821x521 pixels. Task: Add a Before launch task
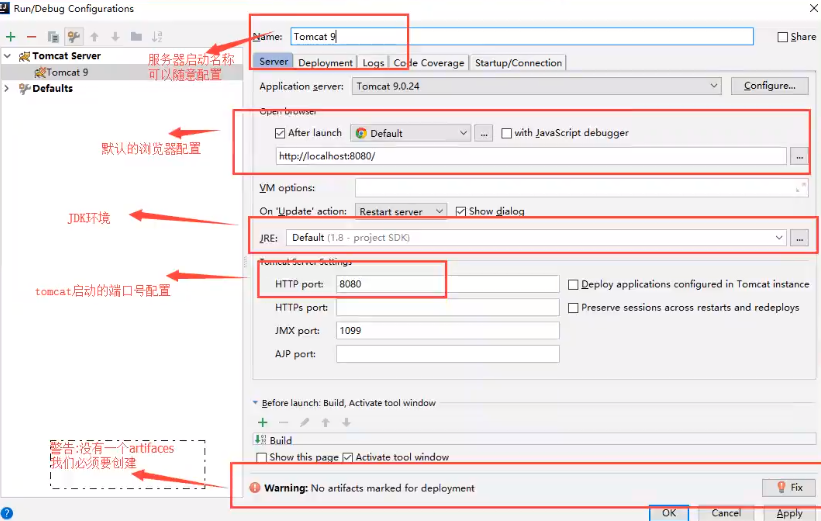(x=263, y=423)
